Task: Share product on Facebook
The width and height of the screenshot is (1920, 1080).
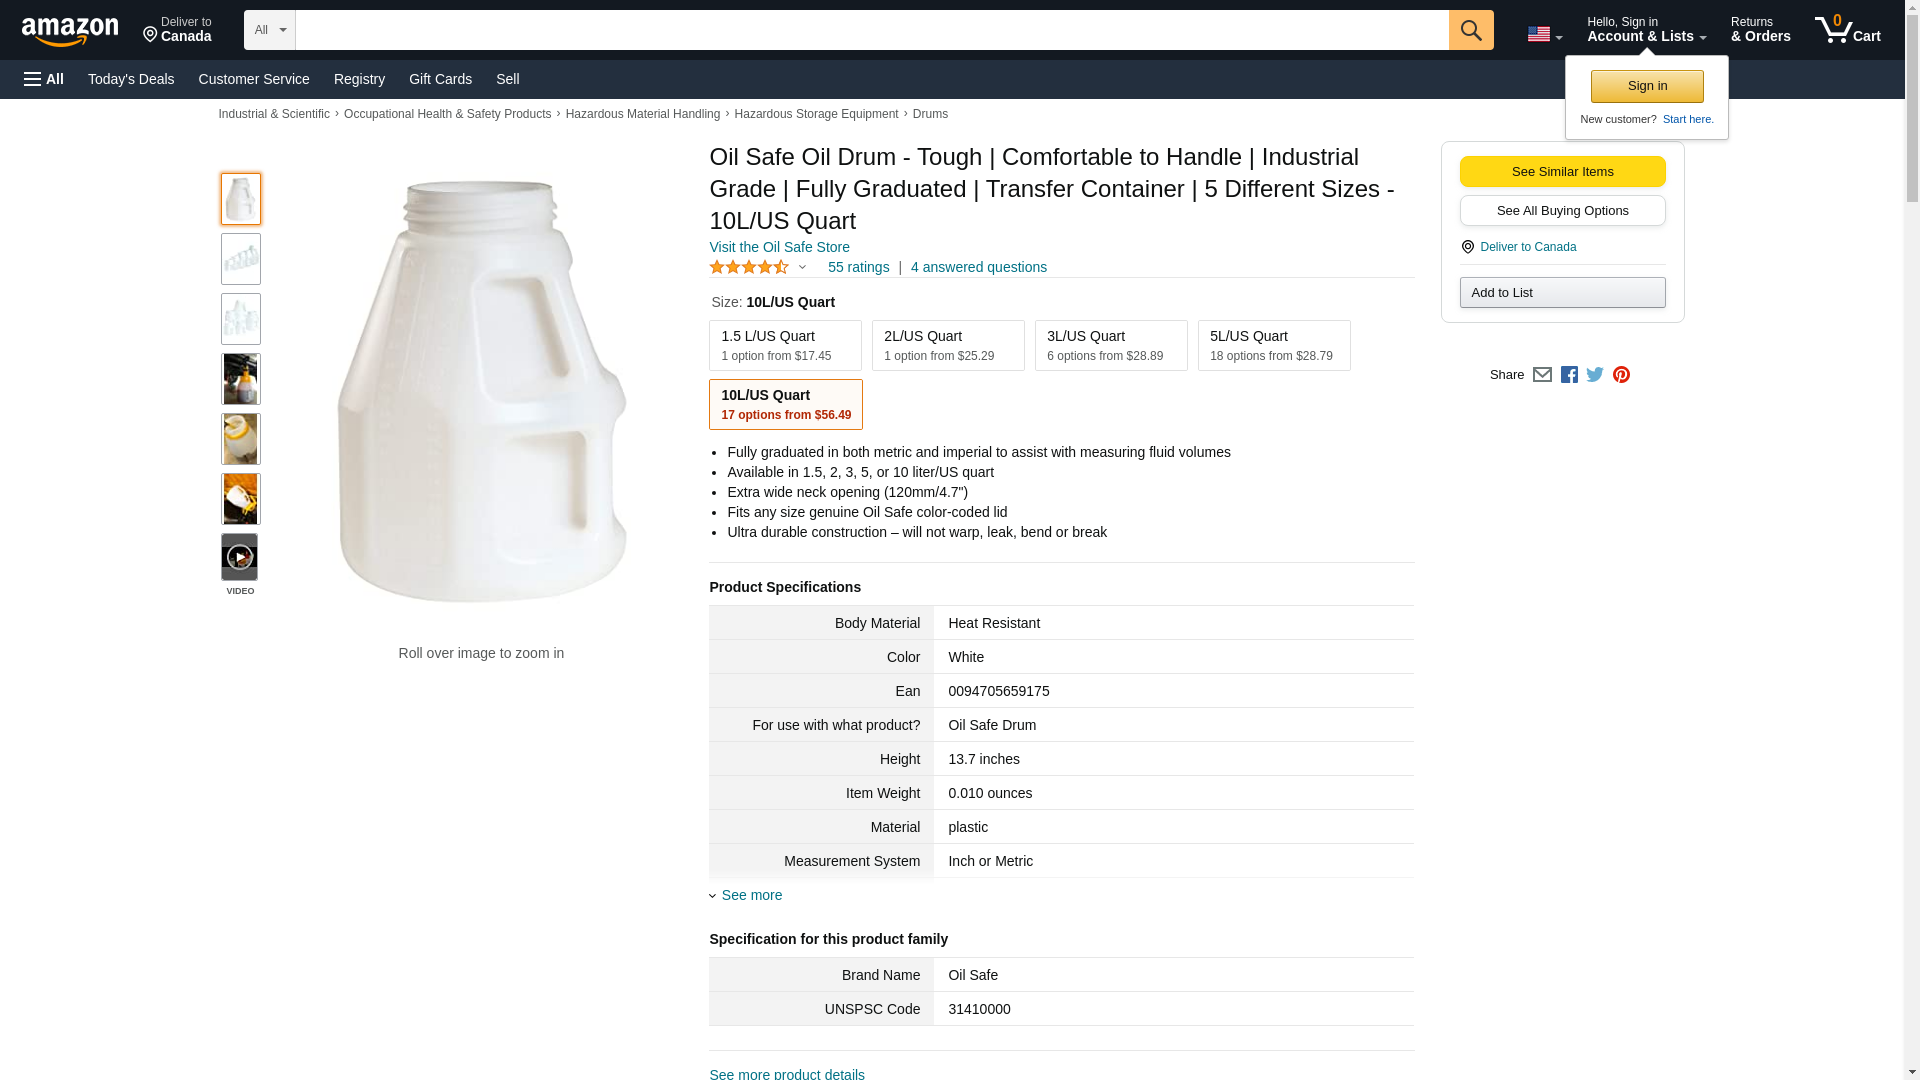Action: coord(1569,375)
